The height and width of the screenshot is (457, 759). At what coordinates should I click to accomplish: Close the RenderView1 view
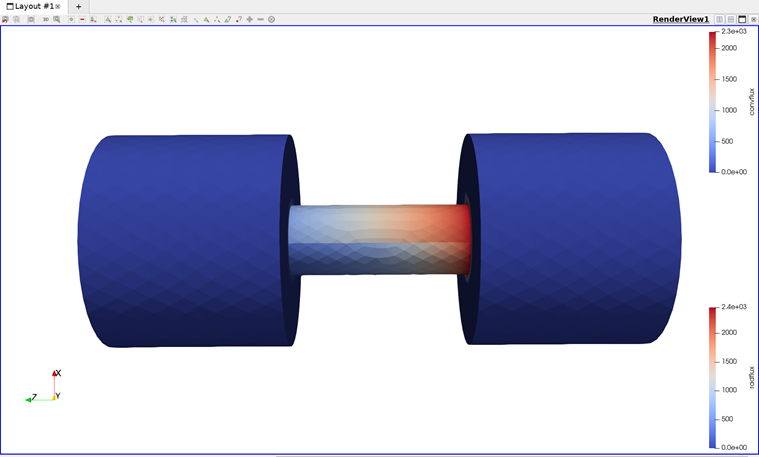tap(753, 19)
